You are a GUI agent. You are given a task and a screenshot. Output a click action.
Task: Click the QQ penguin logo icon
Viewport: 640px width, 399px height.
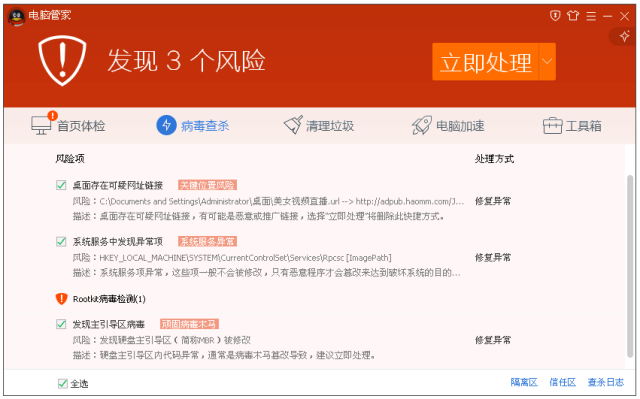point(16,17)
